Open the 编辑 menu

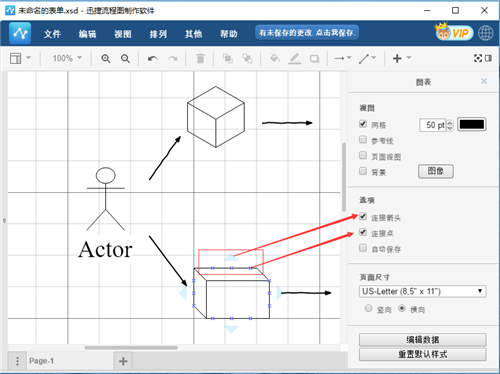88,34
